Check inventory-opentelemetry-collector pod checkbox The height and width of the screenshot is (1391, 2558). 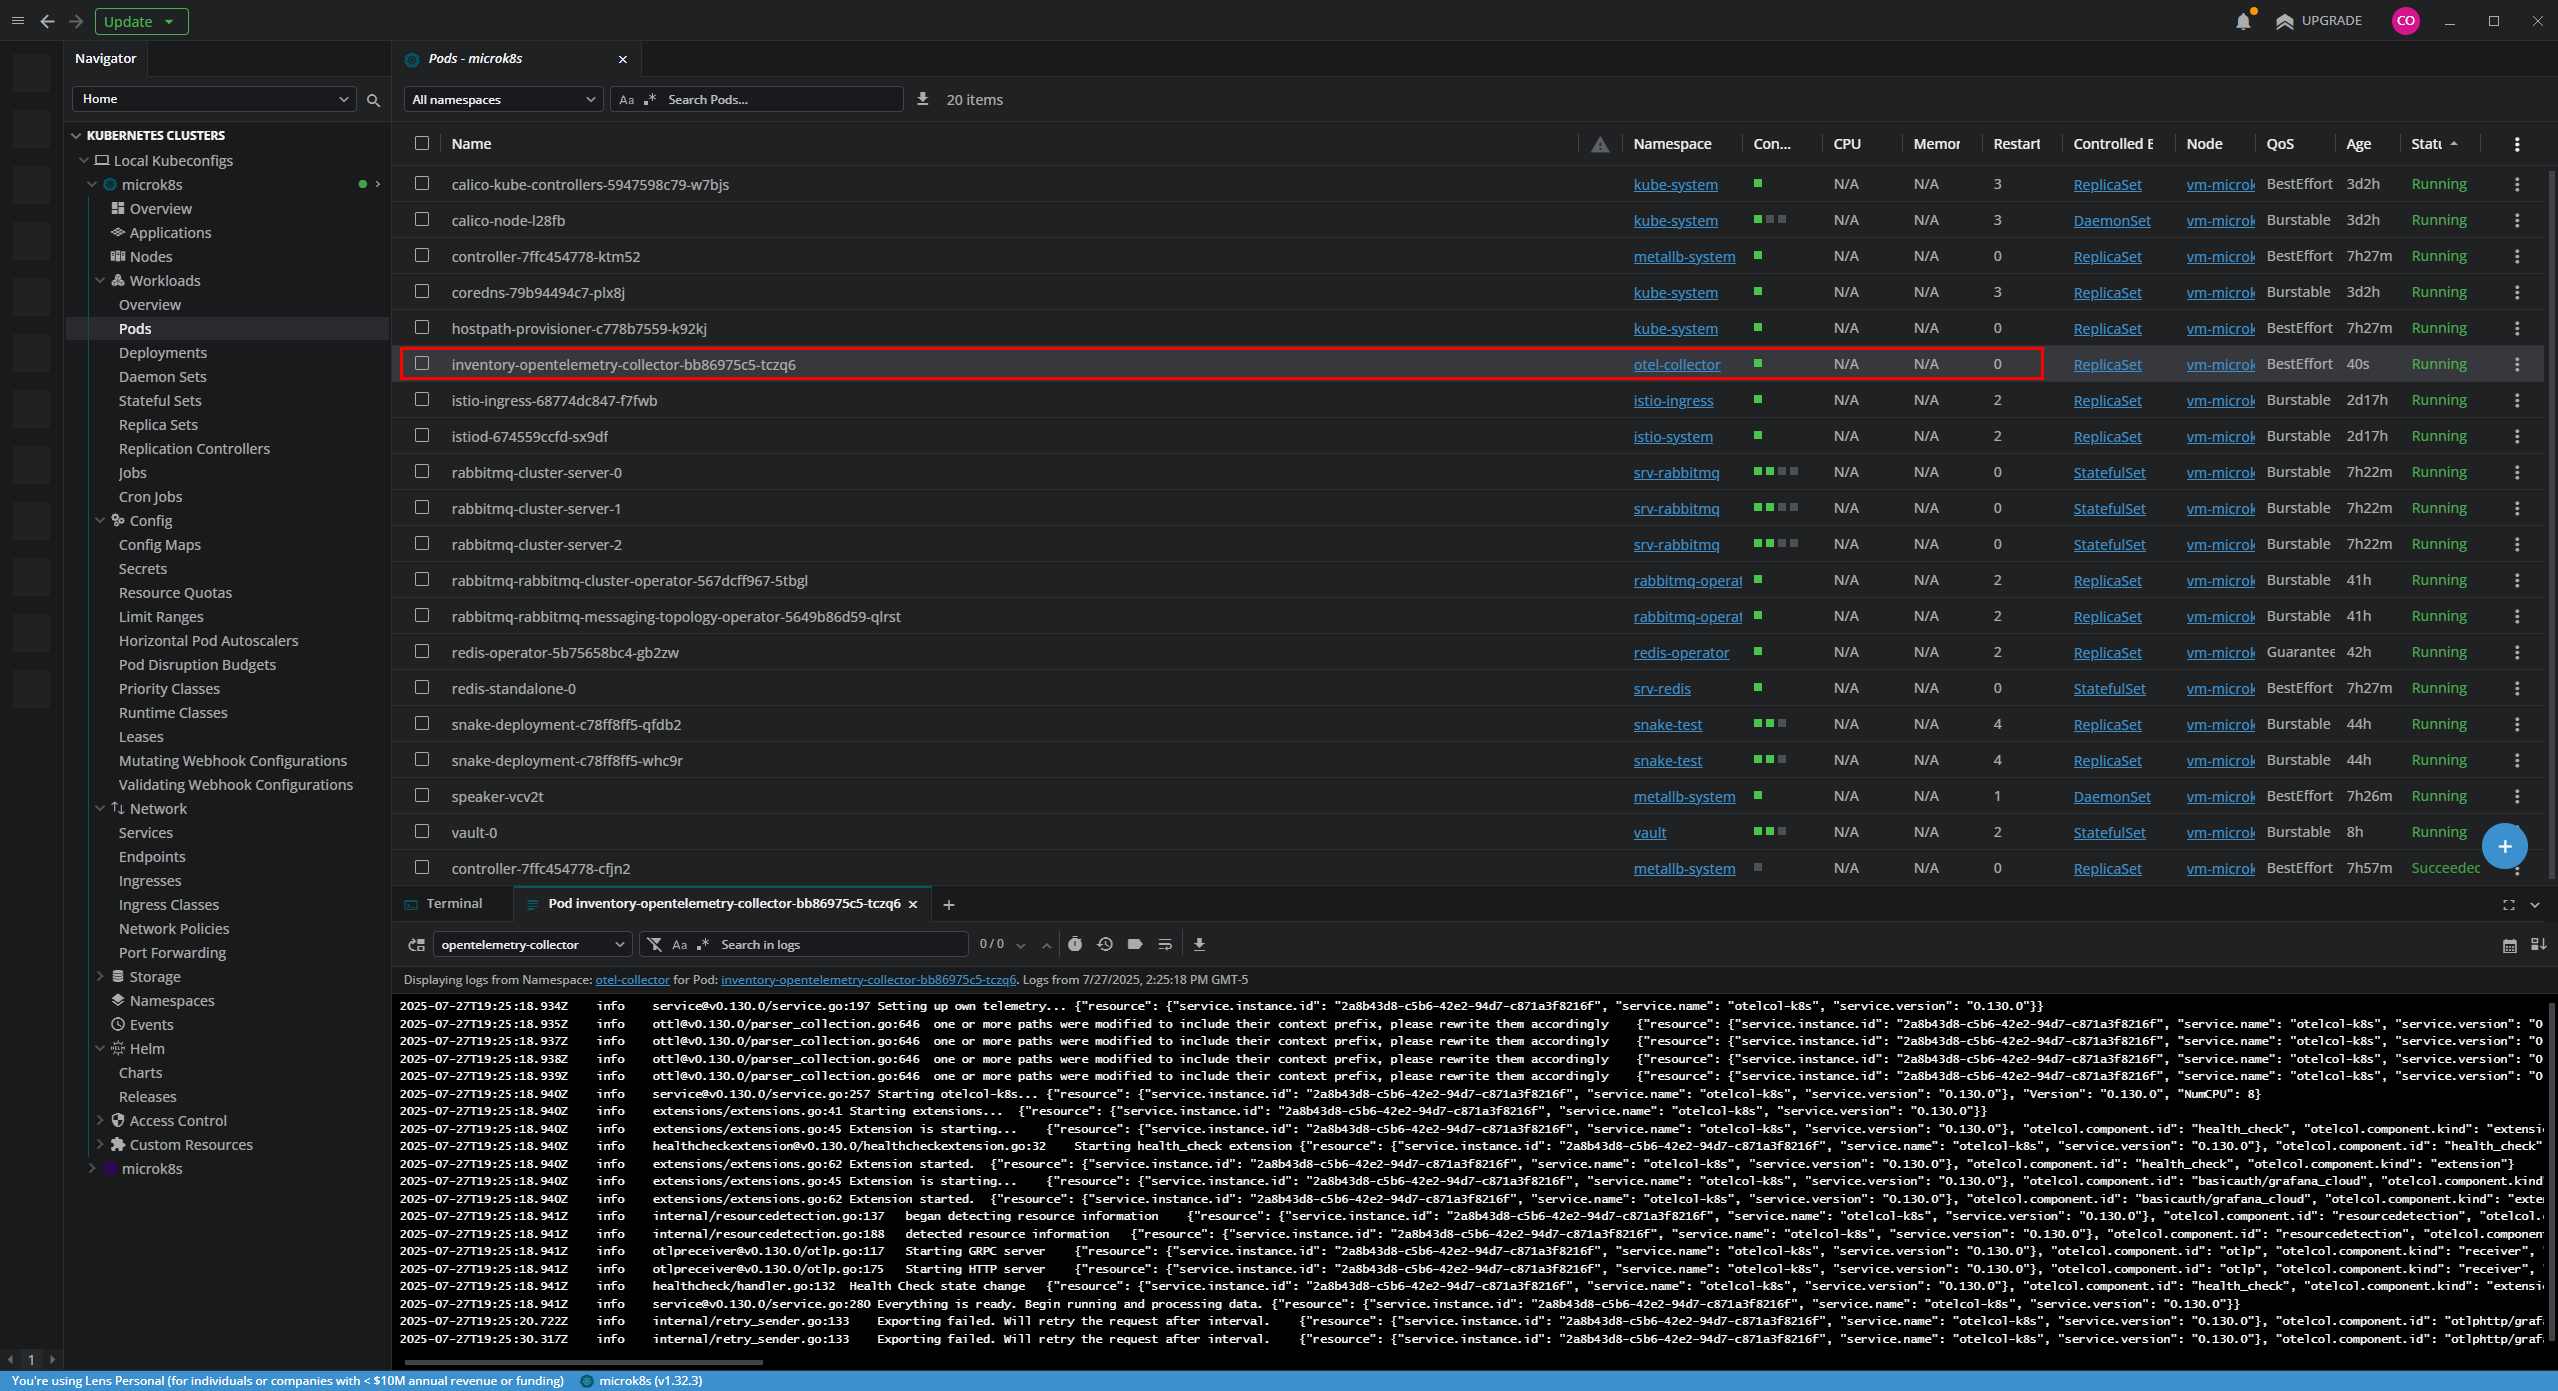(422, 363)
